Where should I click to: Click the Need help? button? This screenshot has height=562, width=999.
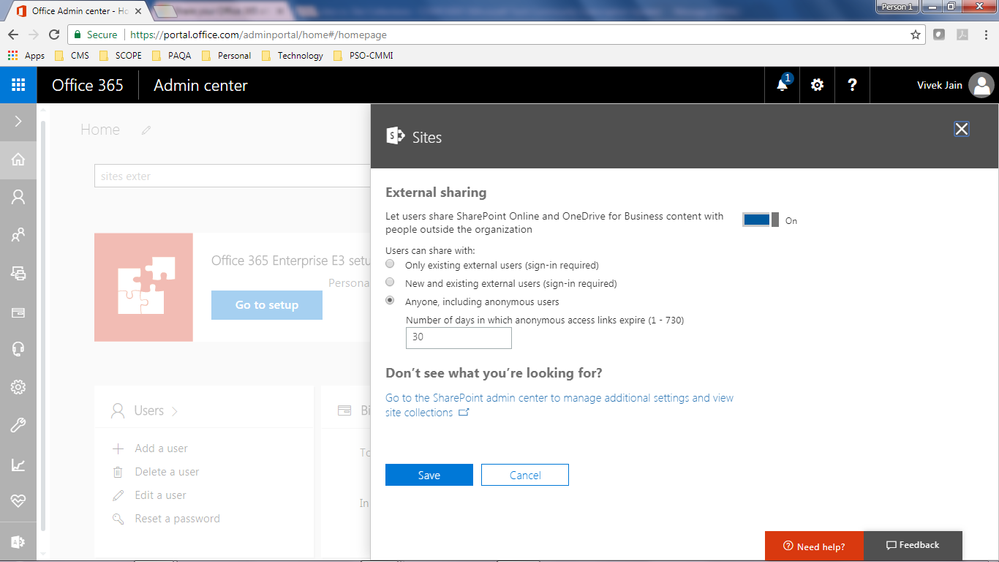pyautogui.click(x=814, y=546)
